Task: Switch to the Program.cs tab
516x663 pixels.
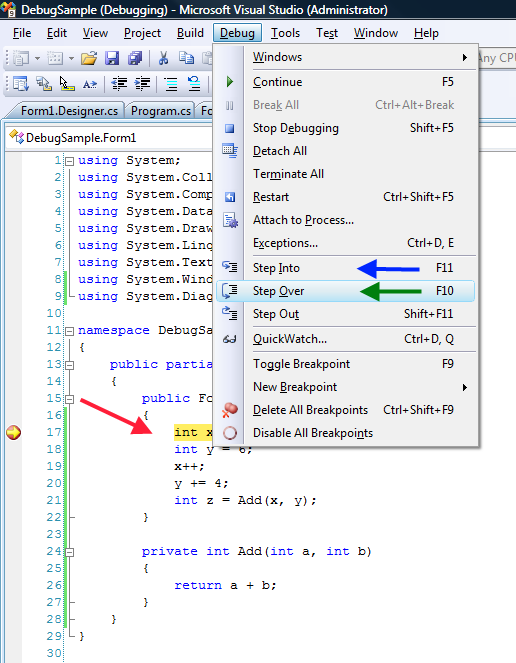Action: point(161,111)
